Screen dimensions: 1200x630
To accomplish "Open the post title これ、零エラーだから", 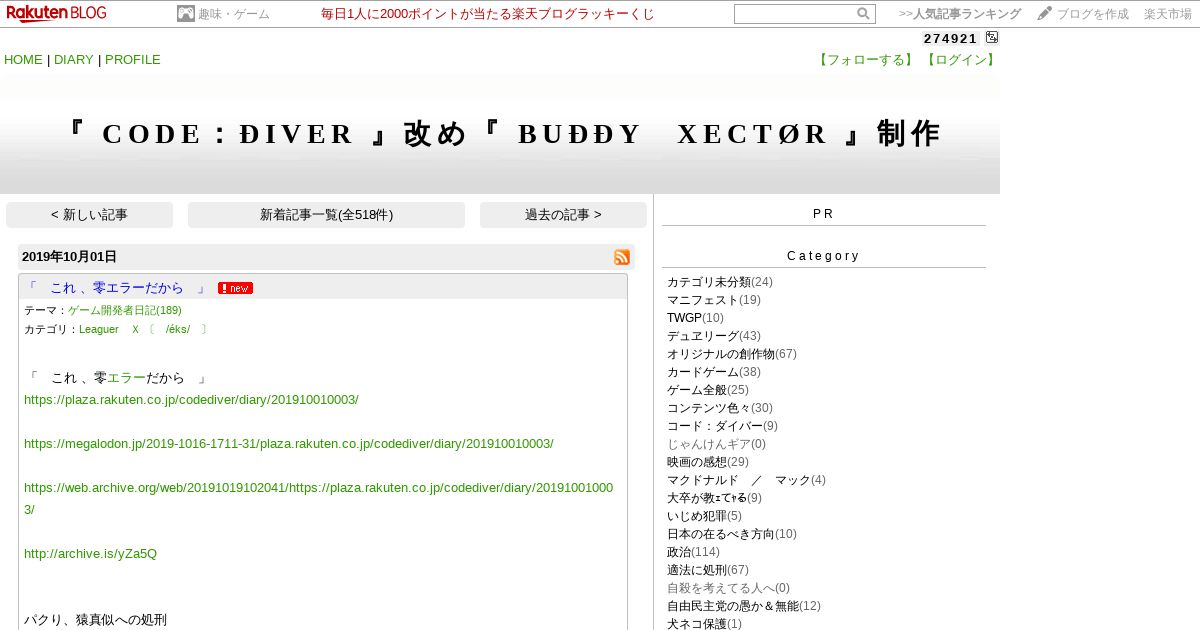I will point(117,288).
